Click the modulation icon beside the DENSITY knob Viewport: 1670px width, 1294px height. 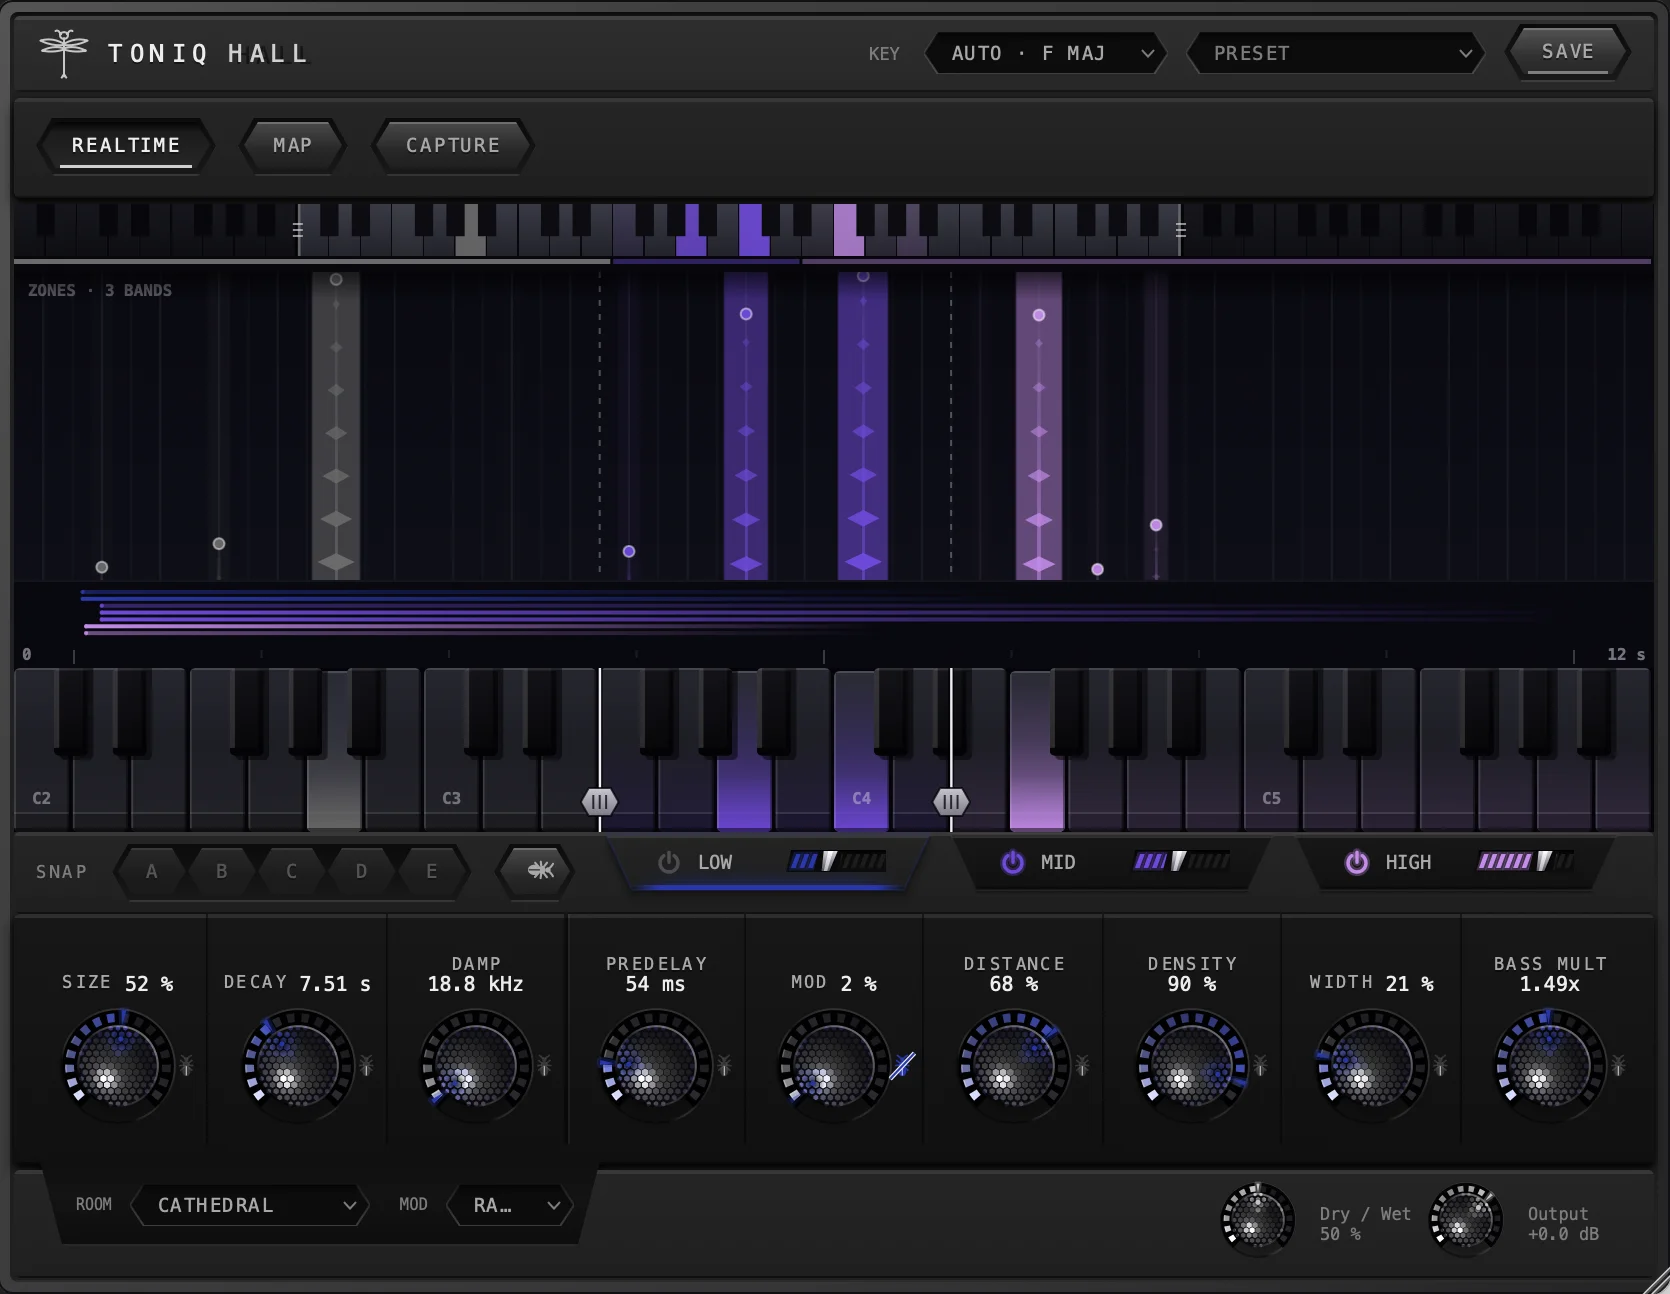[x=1260, y=1066]
